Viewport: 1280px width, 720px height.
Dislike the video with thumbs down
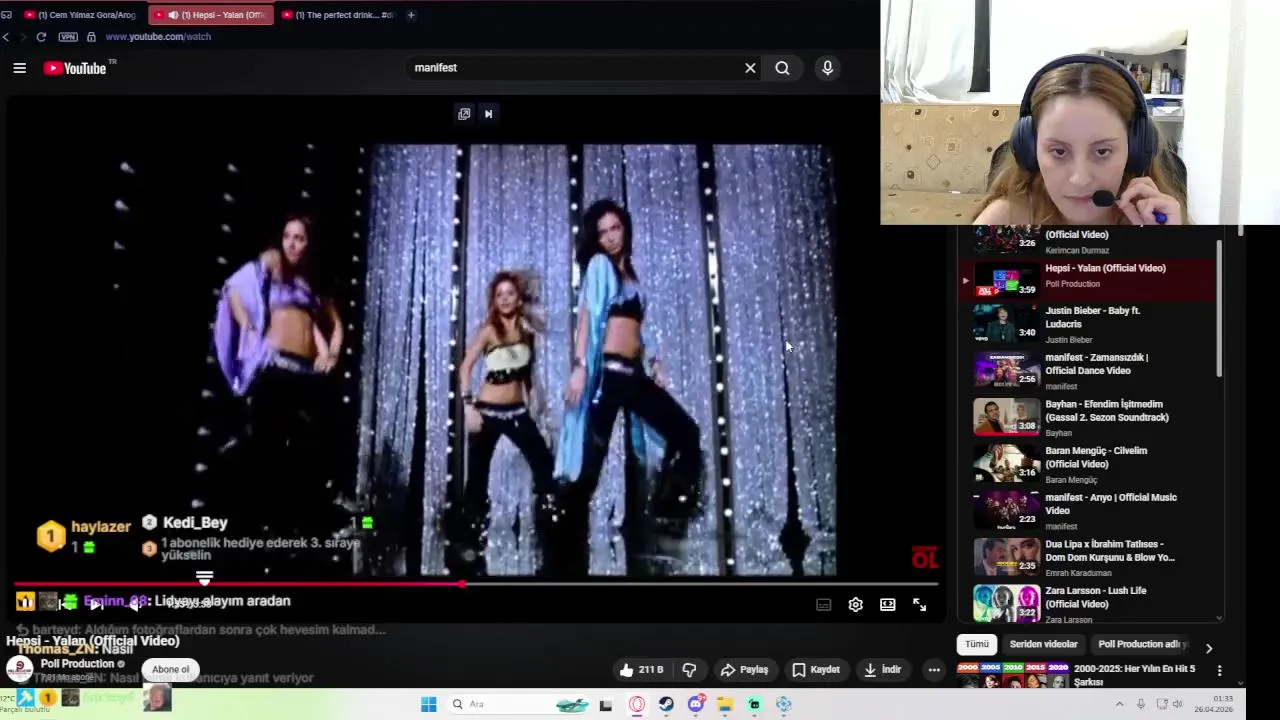click(x=689, y=670)
